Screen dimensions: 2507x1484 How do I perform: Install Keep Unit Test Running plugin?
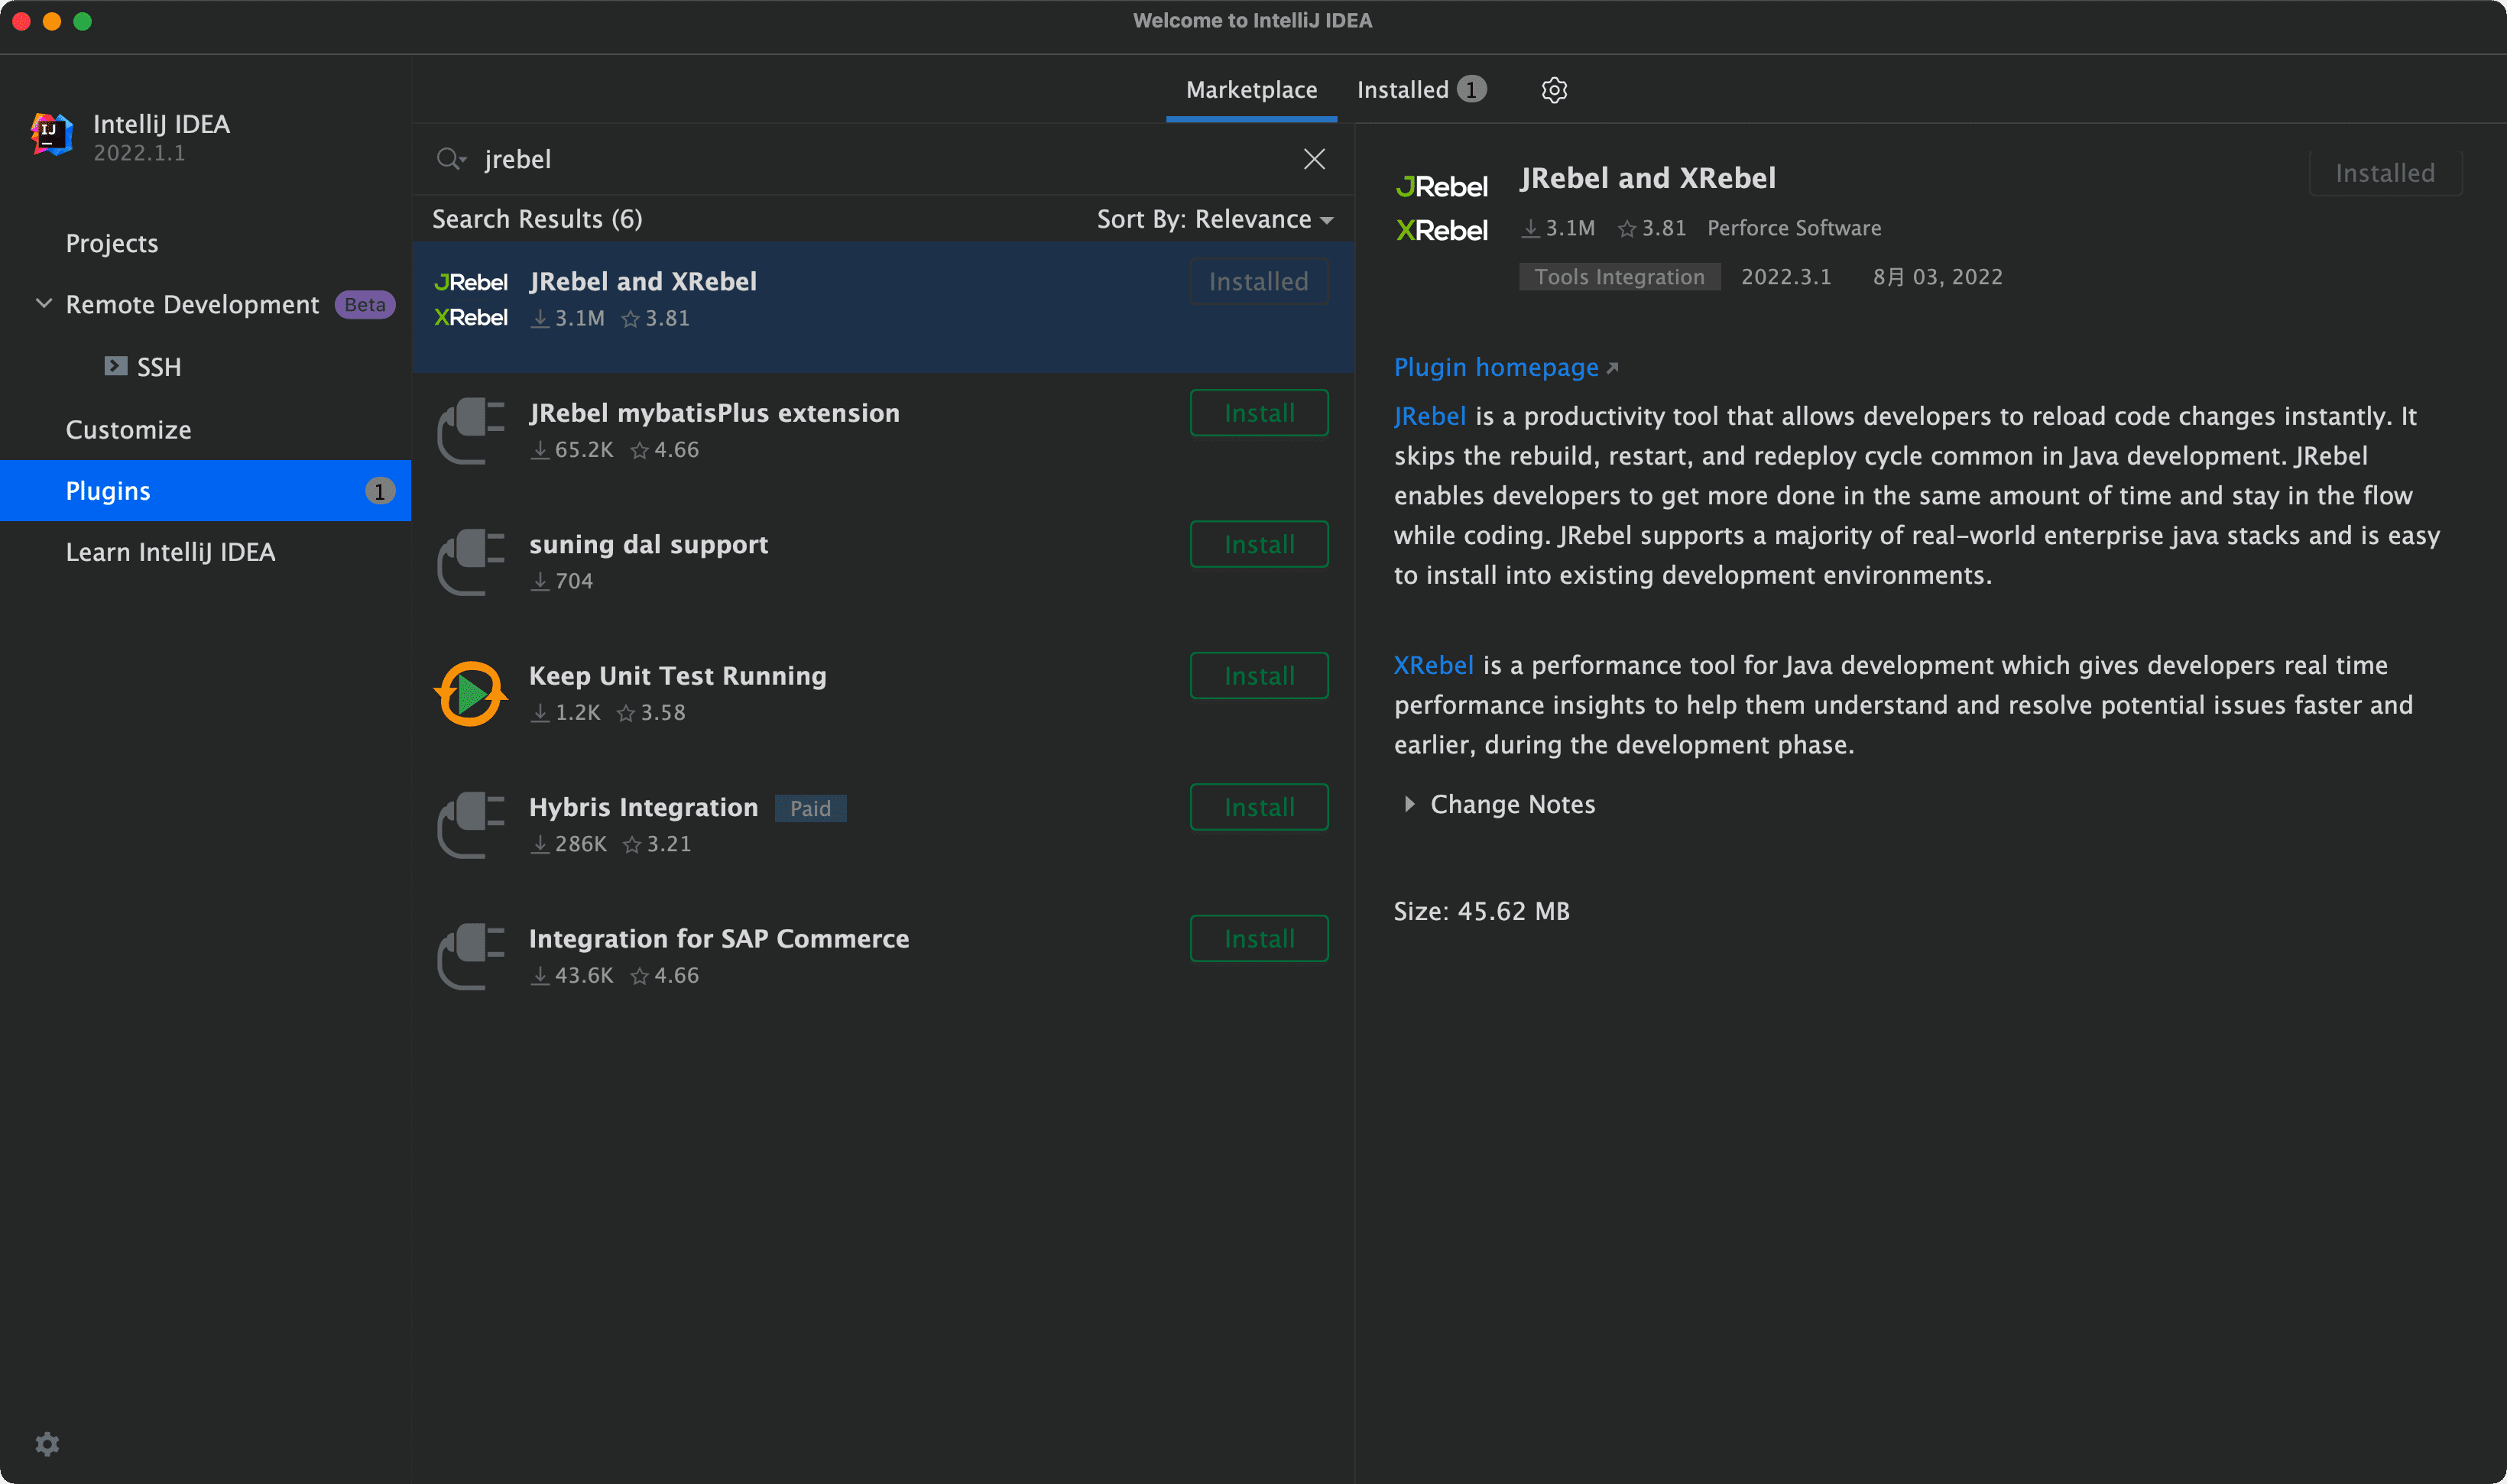1259,676
